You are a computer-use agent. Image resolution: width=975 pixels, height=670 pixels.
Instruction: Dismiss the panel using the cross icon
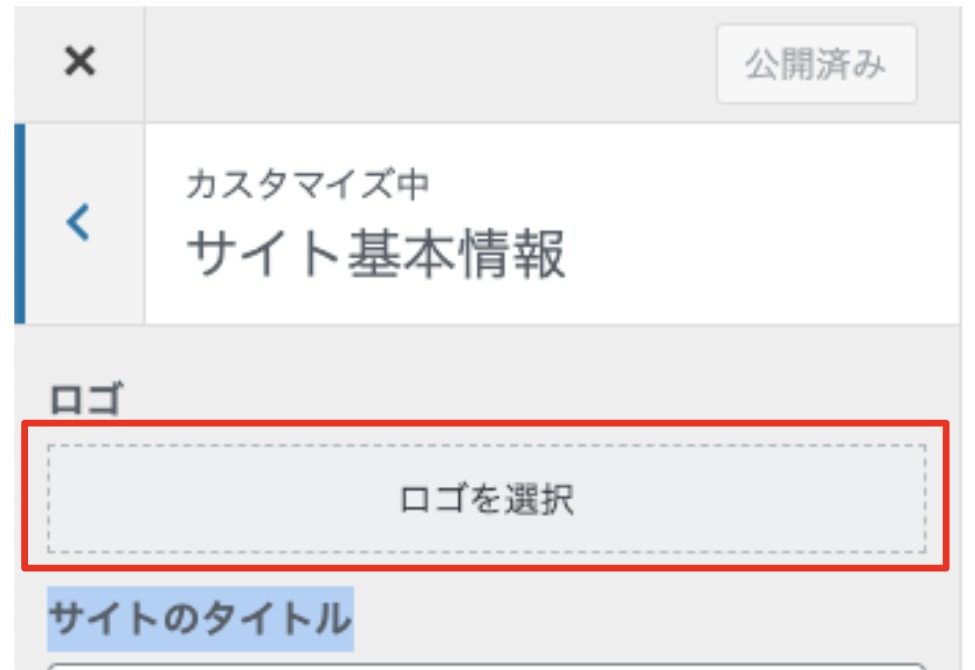point(80,63)
